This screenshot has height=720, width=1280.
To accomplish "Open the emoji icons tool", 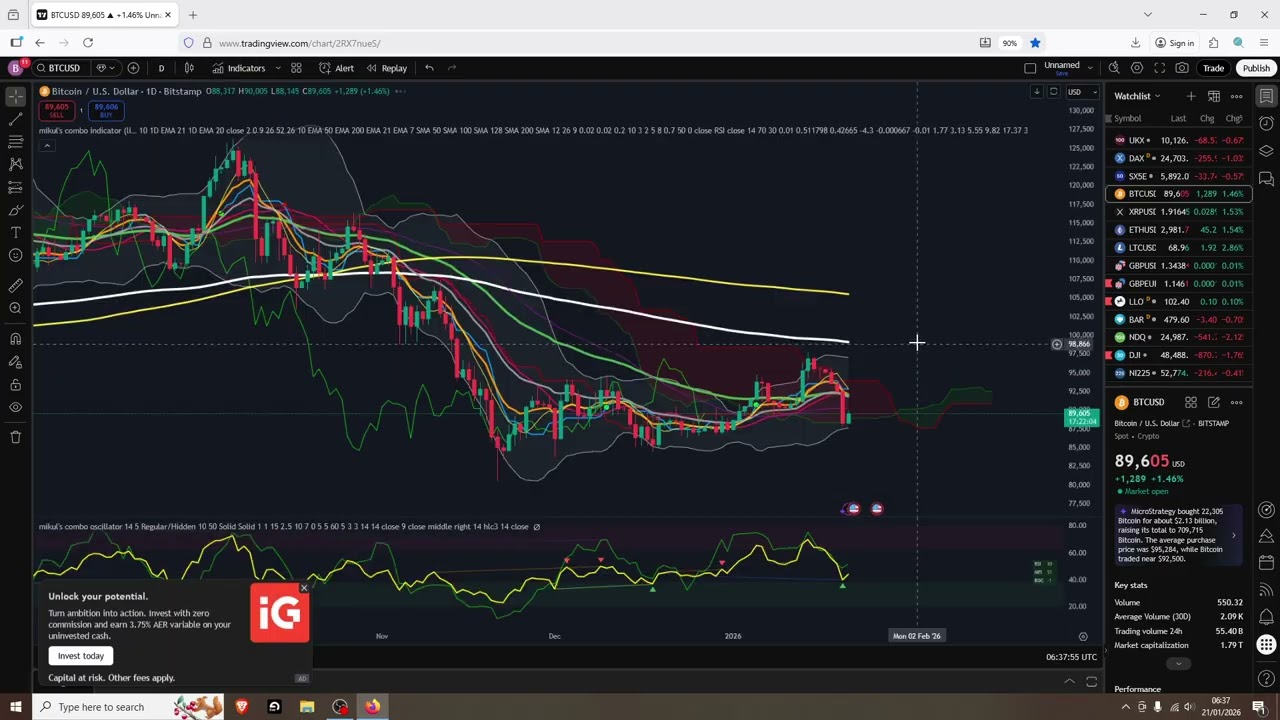I will click(15, 255).
